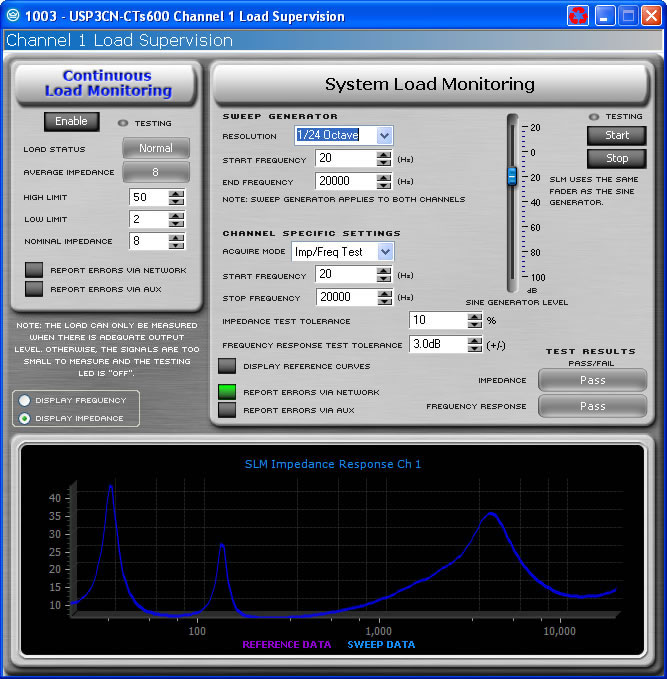The height and width of the screenshot is (679, 667).
Task: Click the average impedance value 8
Action: tap(156, 172)
